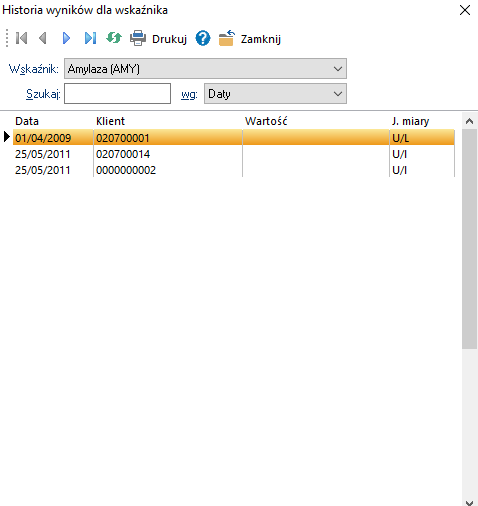This screenshot has width=478, height=506.
Task: Click the printer icon
Action: point(138,38)
